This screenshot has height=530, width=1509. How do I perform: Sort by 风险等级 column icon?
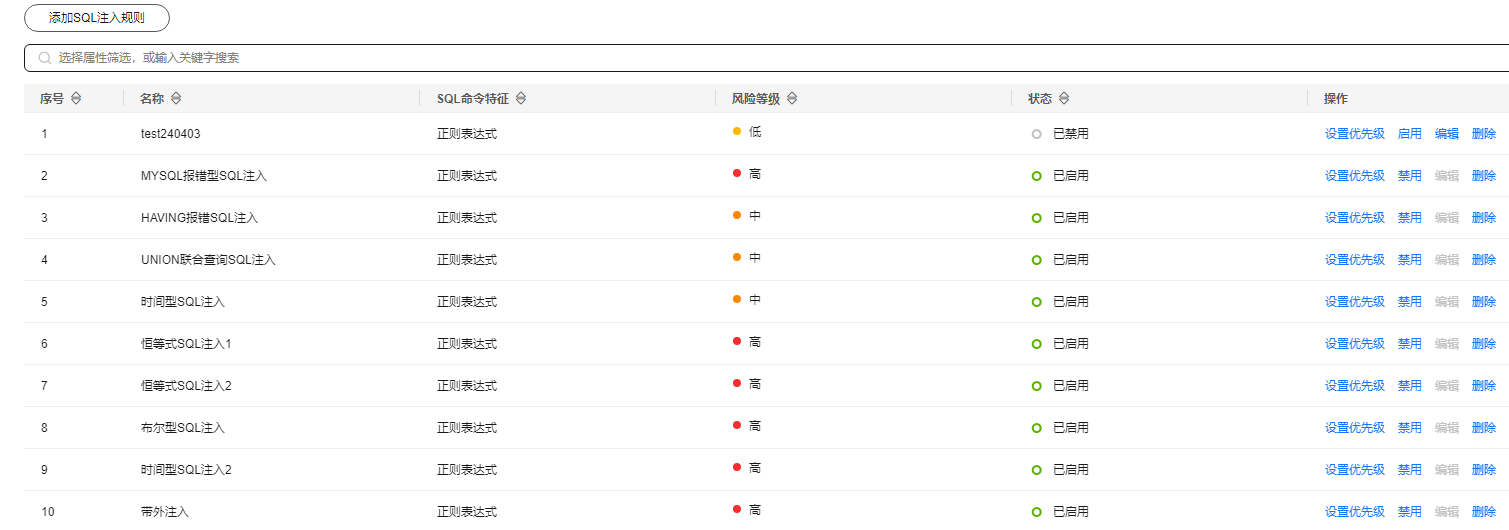[791, 99]
